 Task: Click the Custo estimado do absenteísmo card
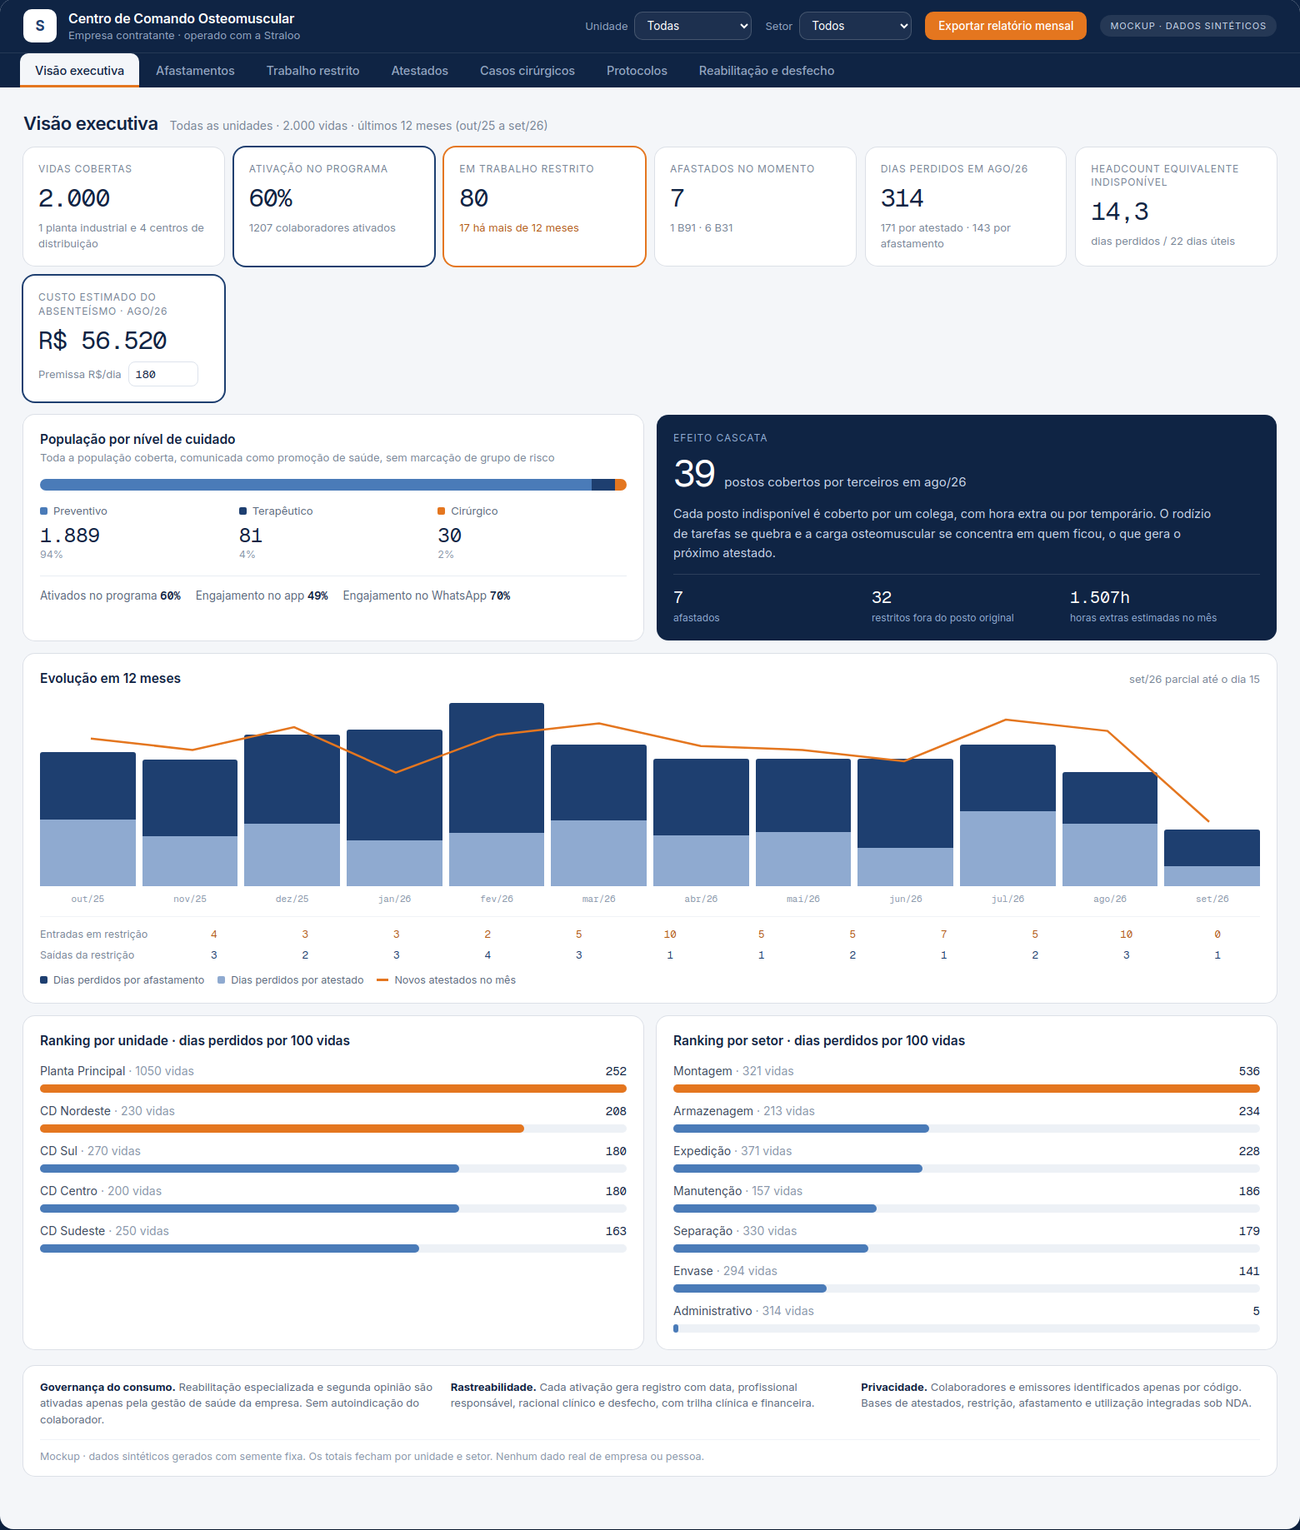point(124,338)
